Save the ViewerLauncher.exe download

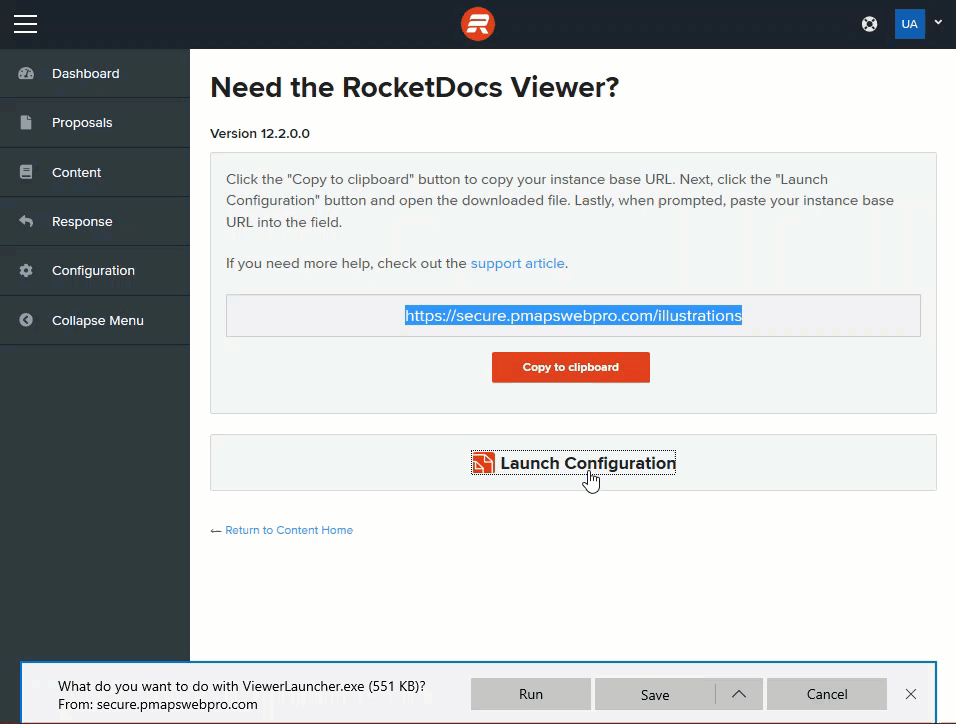click(655, 694)
